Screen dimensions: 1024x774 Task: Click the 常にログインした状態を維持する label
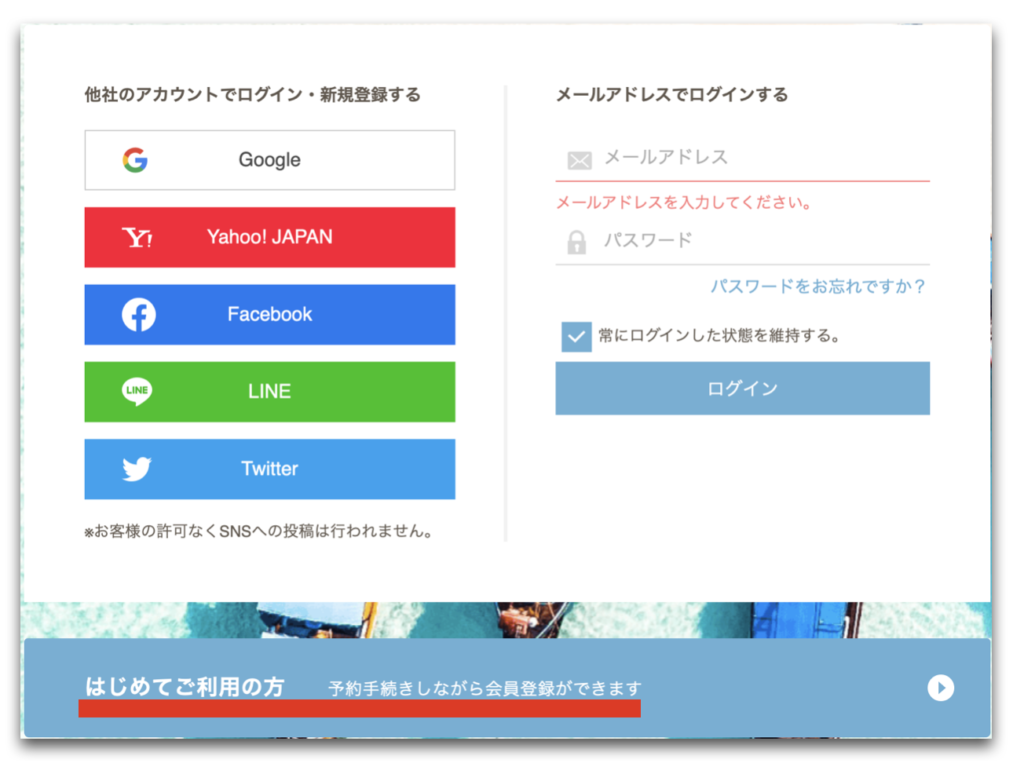click(x=719, y=336)
